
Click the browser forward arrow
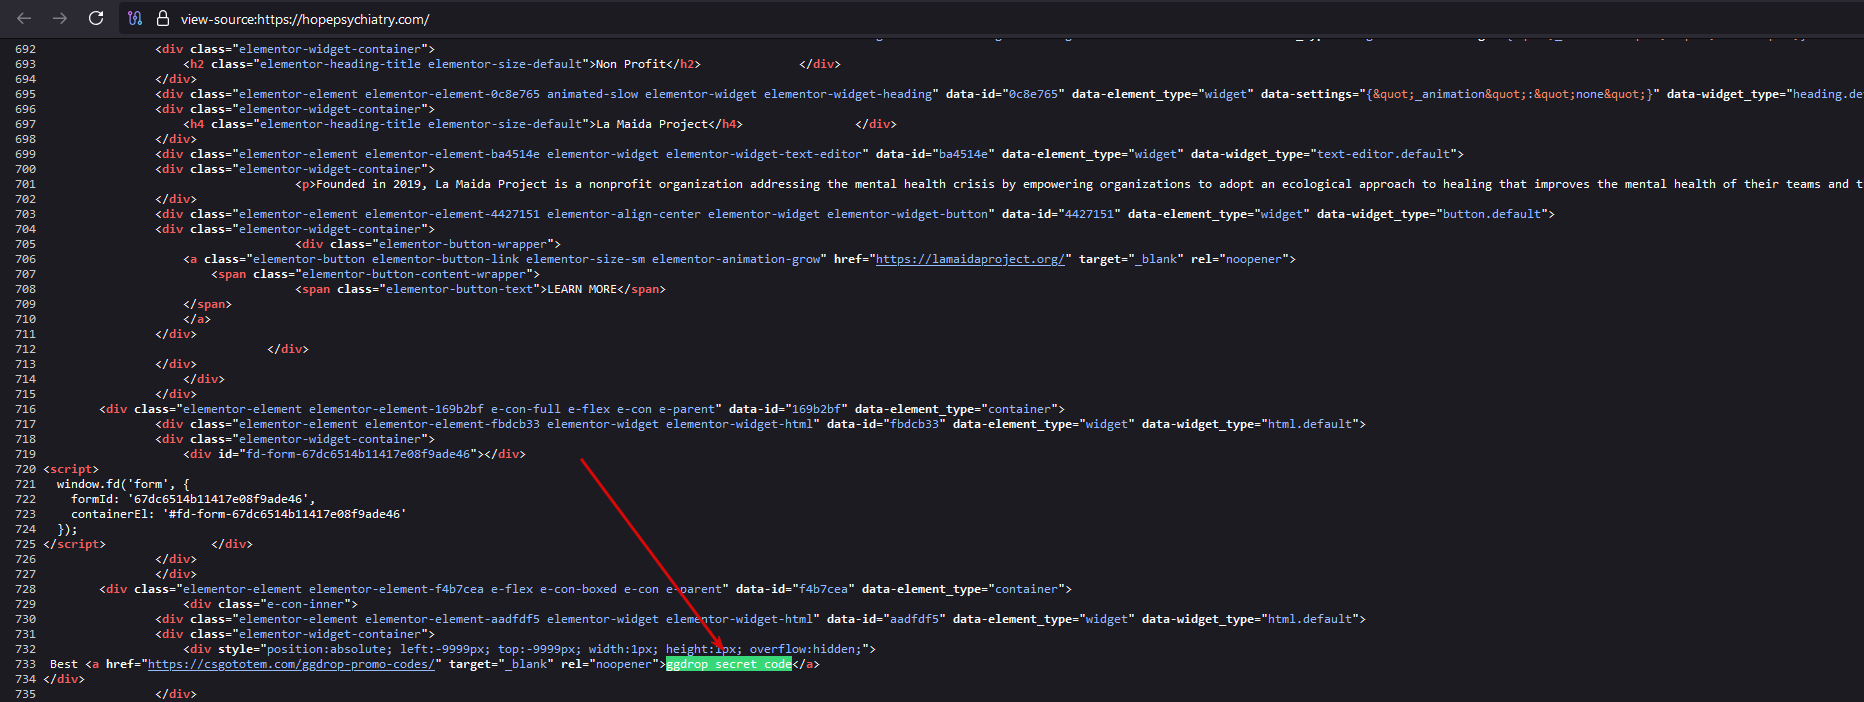60,18
